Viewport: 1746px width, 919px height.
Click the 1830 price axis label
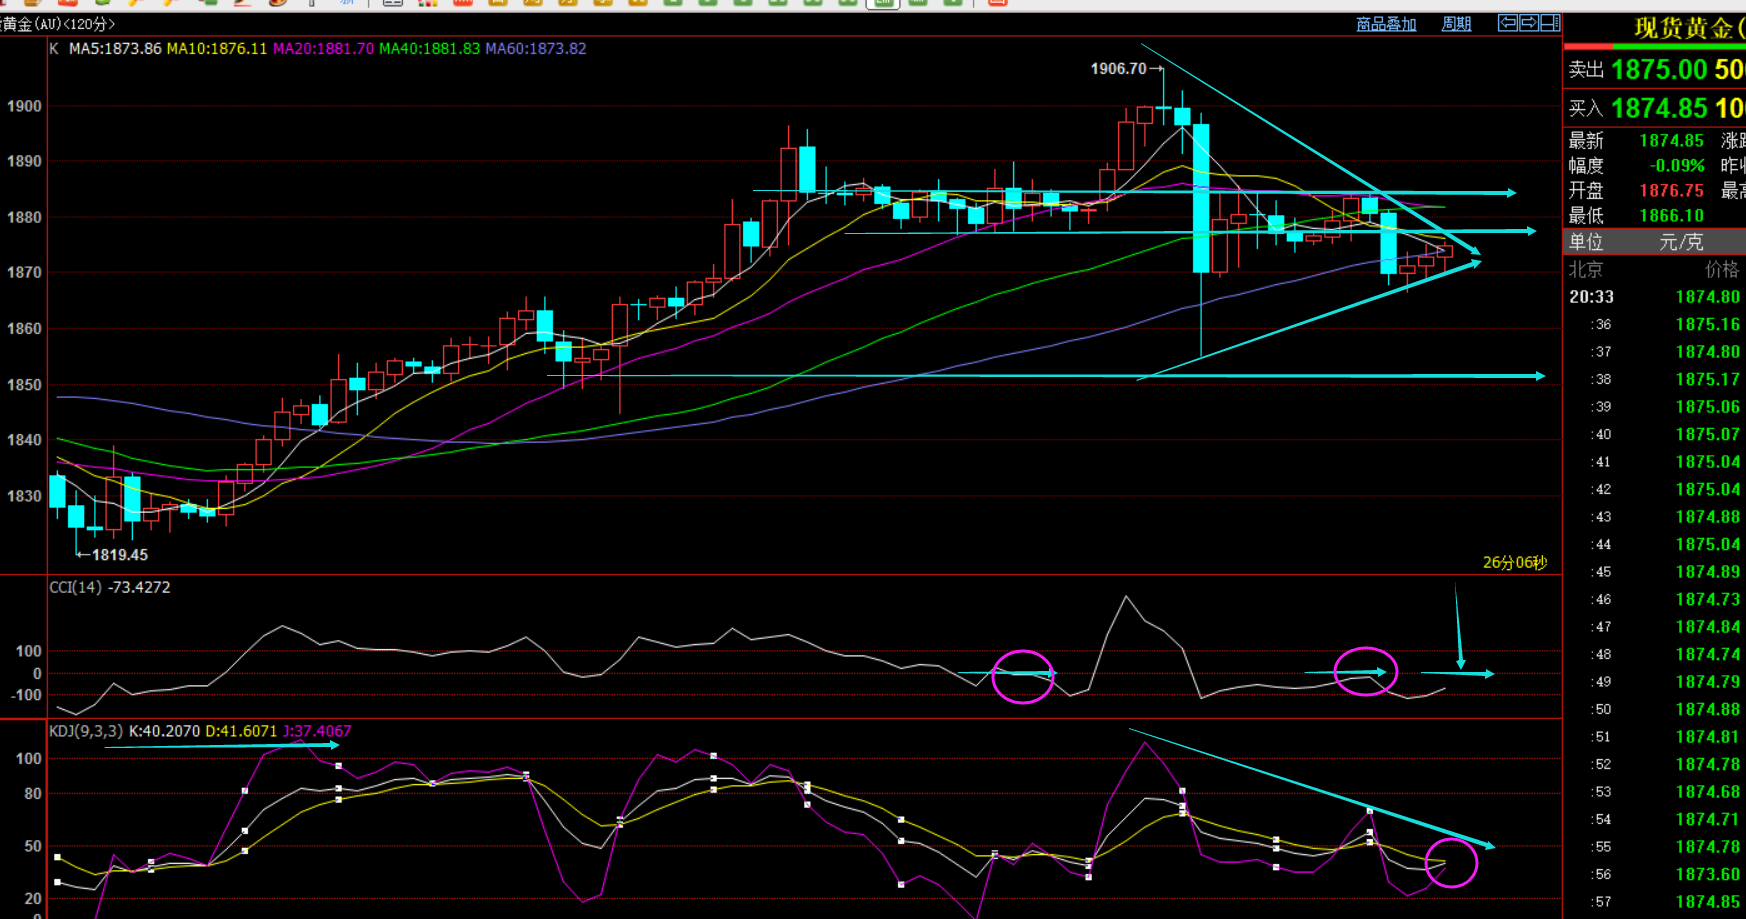coord(24,496)
